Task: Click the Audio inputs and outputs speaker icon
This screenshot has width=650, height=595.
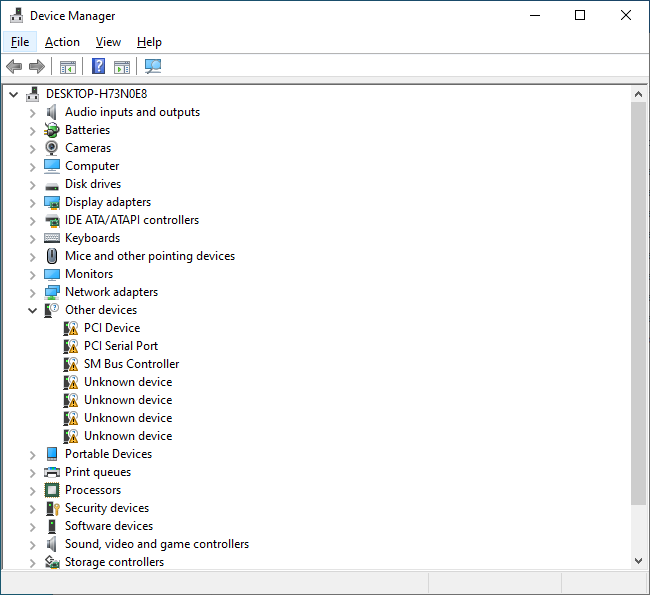Action: (x=51, y=112)
